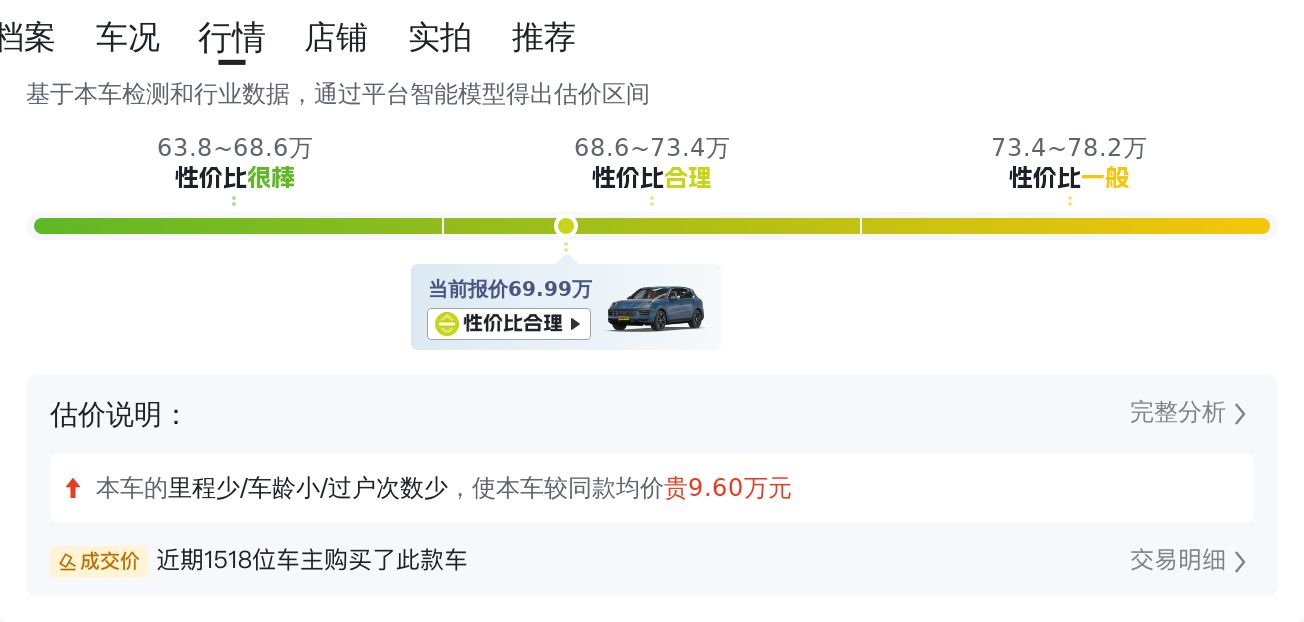
Task: Open the blue car thumbnail image
Action: point(655,308)
